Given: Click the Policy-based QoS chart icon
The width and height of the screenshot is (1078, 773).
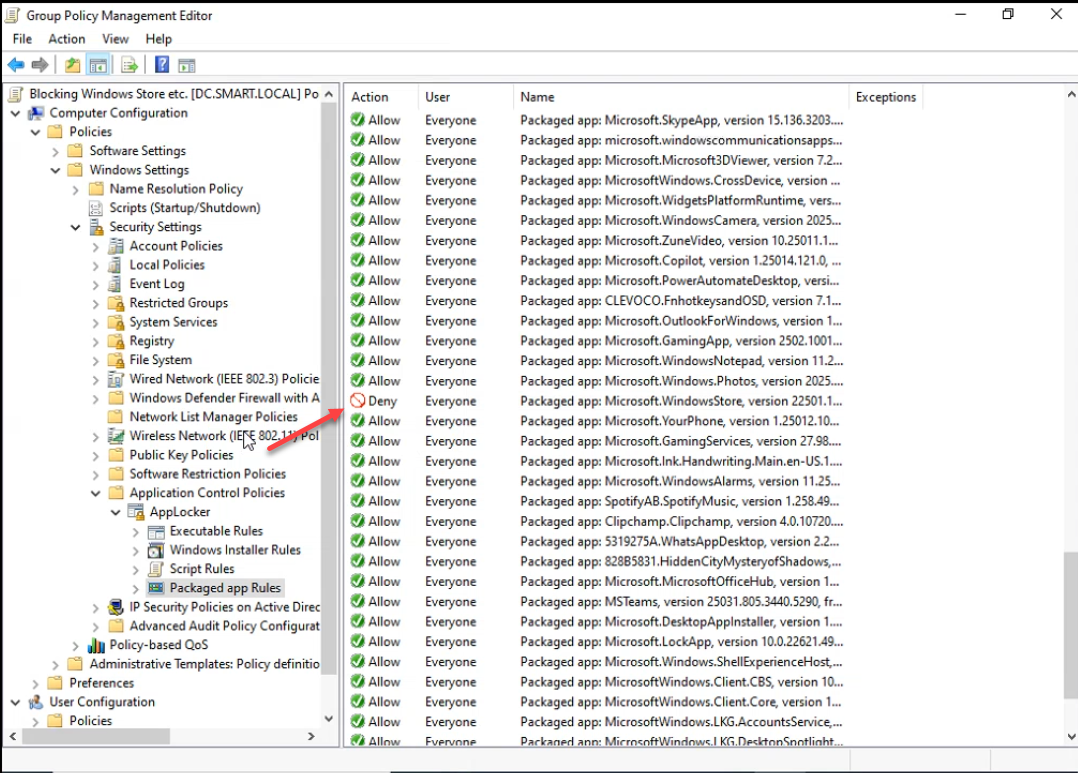Looking at the screenshot, I should (x=96, y=645).
